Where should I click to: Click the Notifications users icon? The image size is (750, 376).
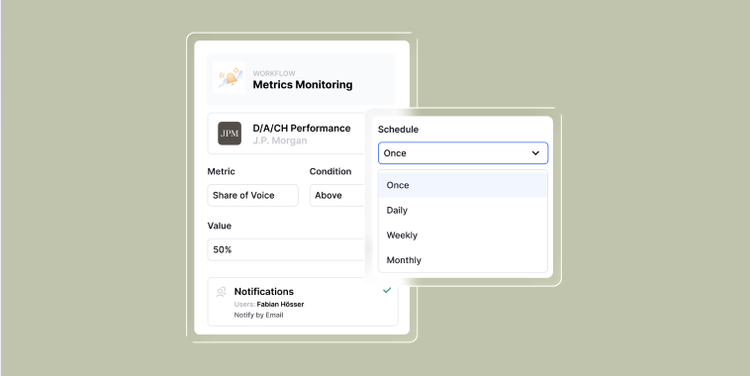point(221,292)
